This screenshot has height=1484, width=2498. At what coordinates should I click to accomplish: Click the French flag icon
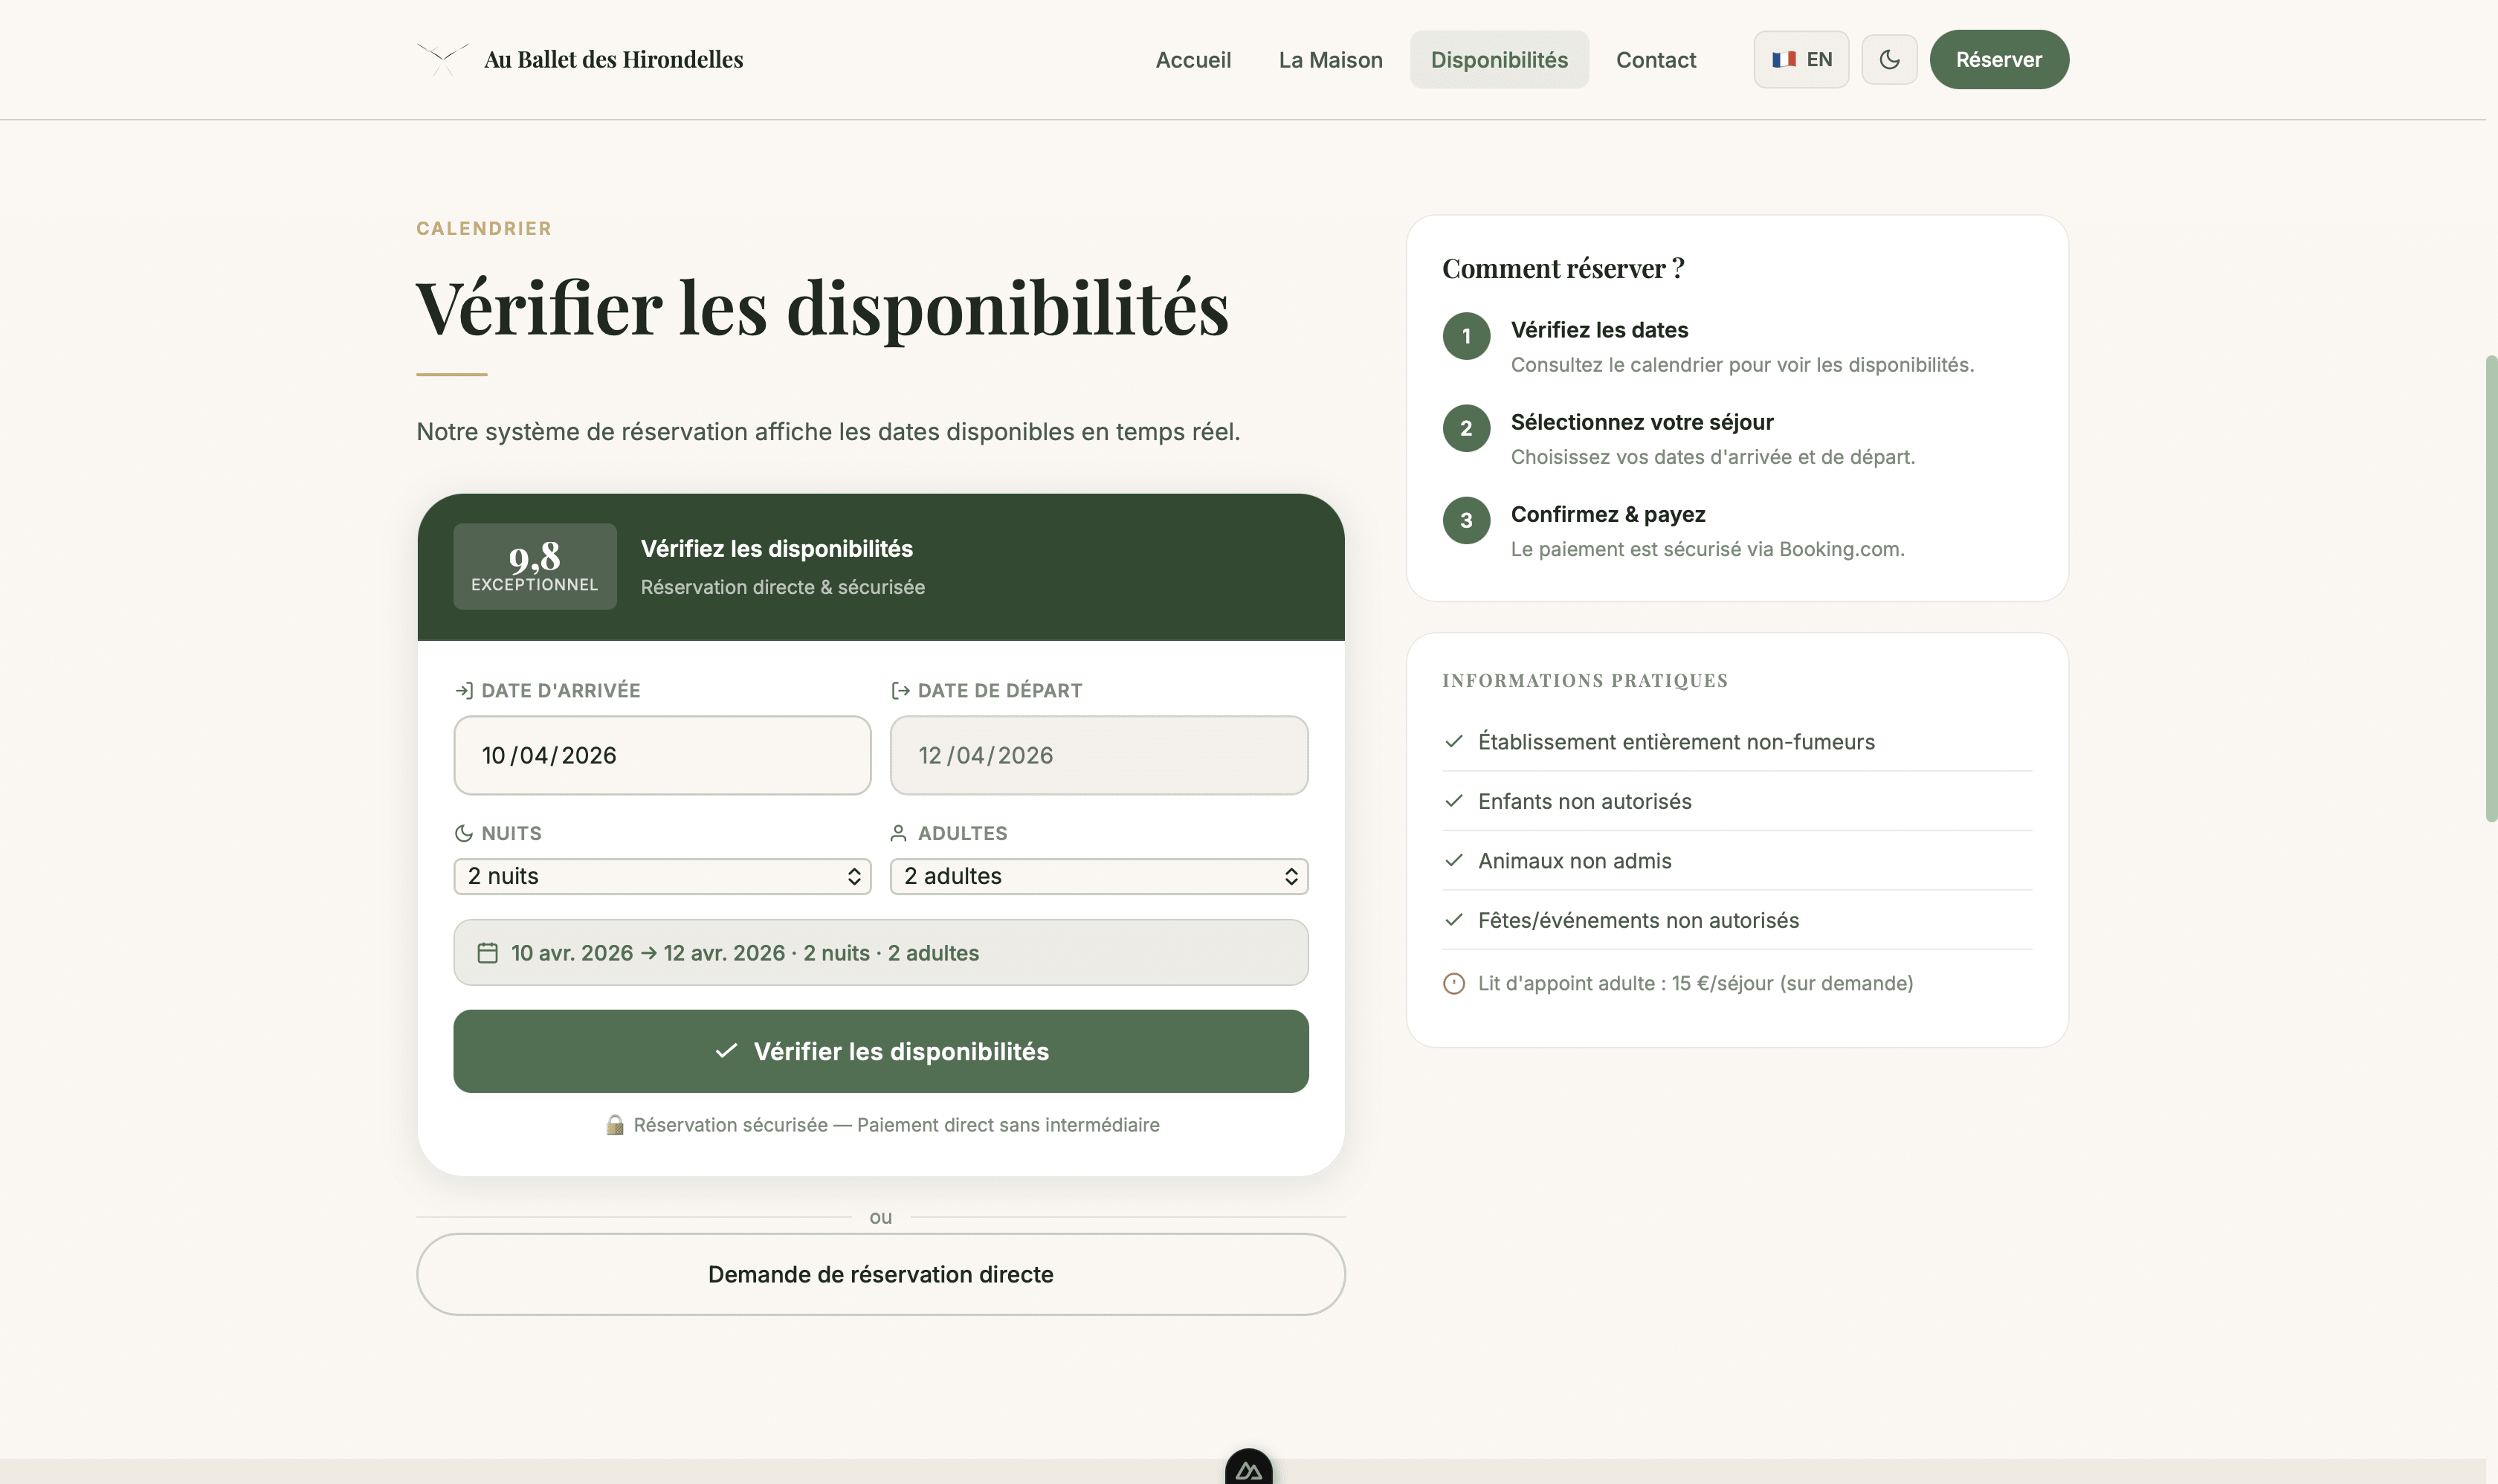point(1783,60)
